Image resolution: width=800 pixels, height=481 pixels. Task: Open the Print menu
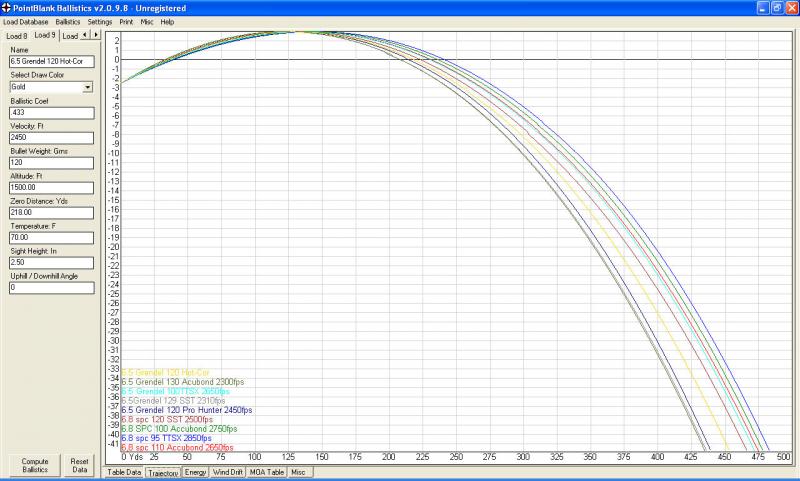(128, 21)
